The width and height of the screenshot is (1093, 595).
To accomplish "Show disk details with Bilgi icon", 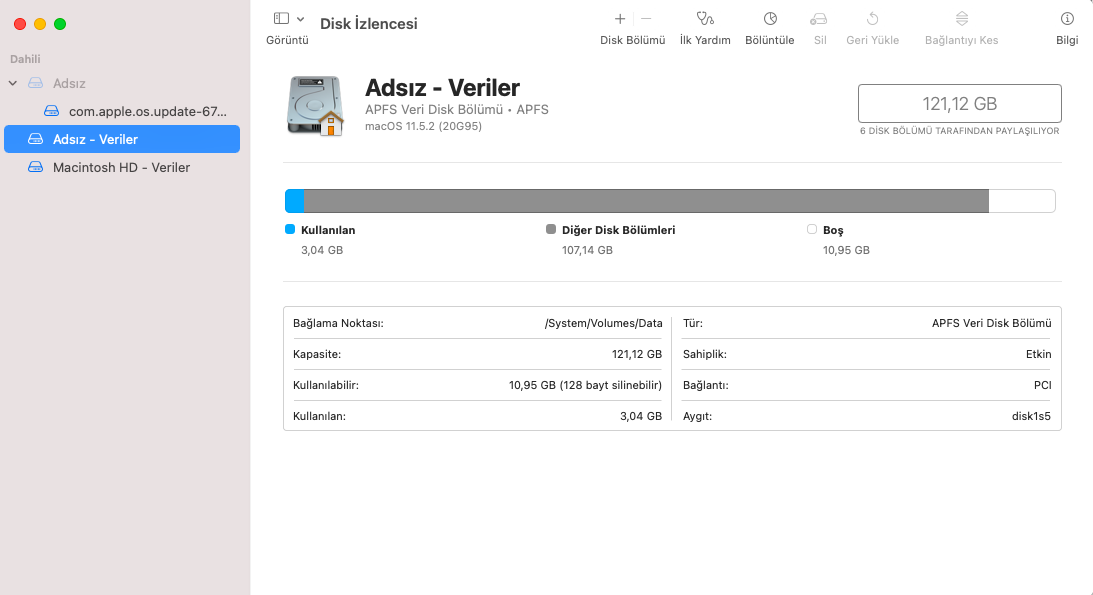I will (1067, 19).
